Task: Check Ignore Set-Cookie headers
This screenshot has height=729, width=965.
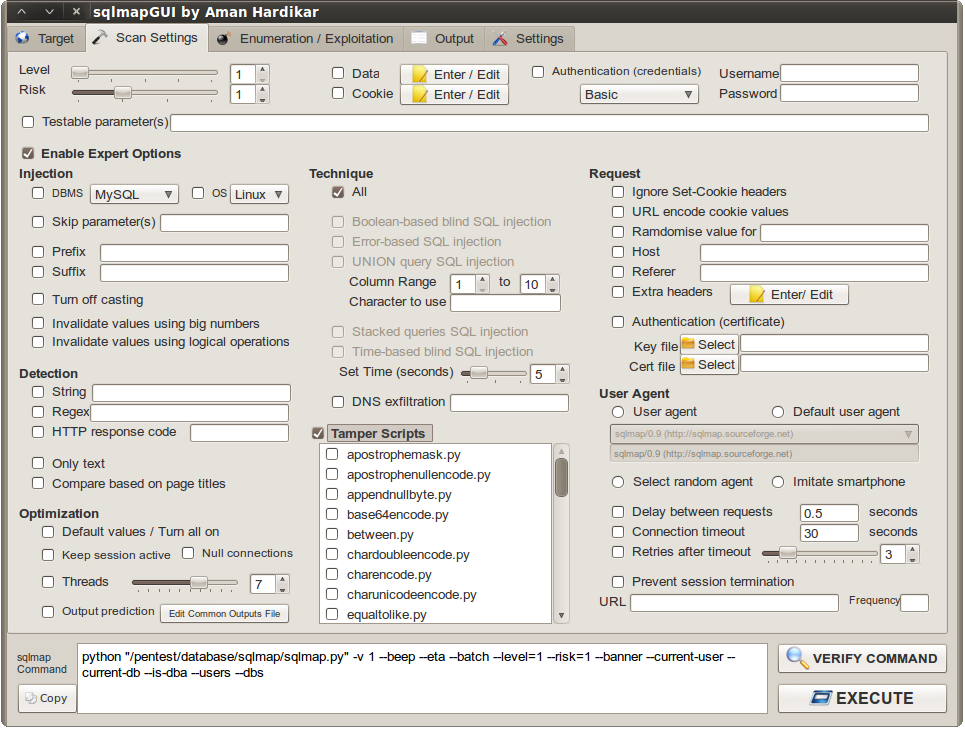Action: (618, 192)
